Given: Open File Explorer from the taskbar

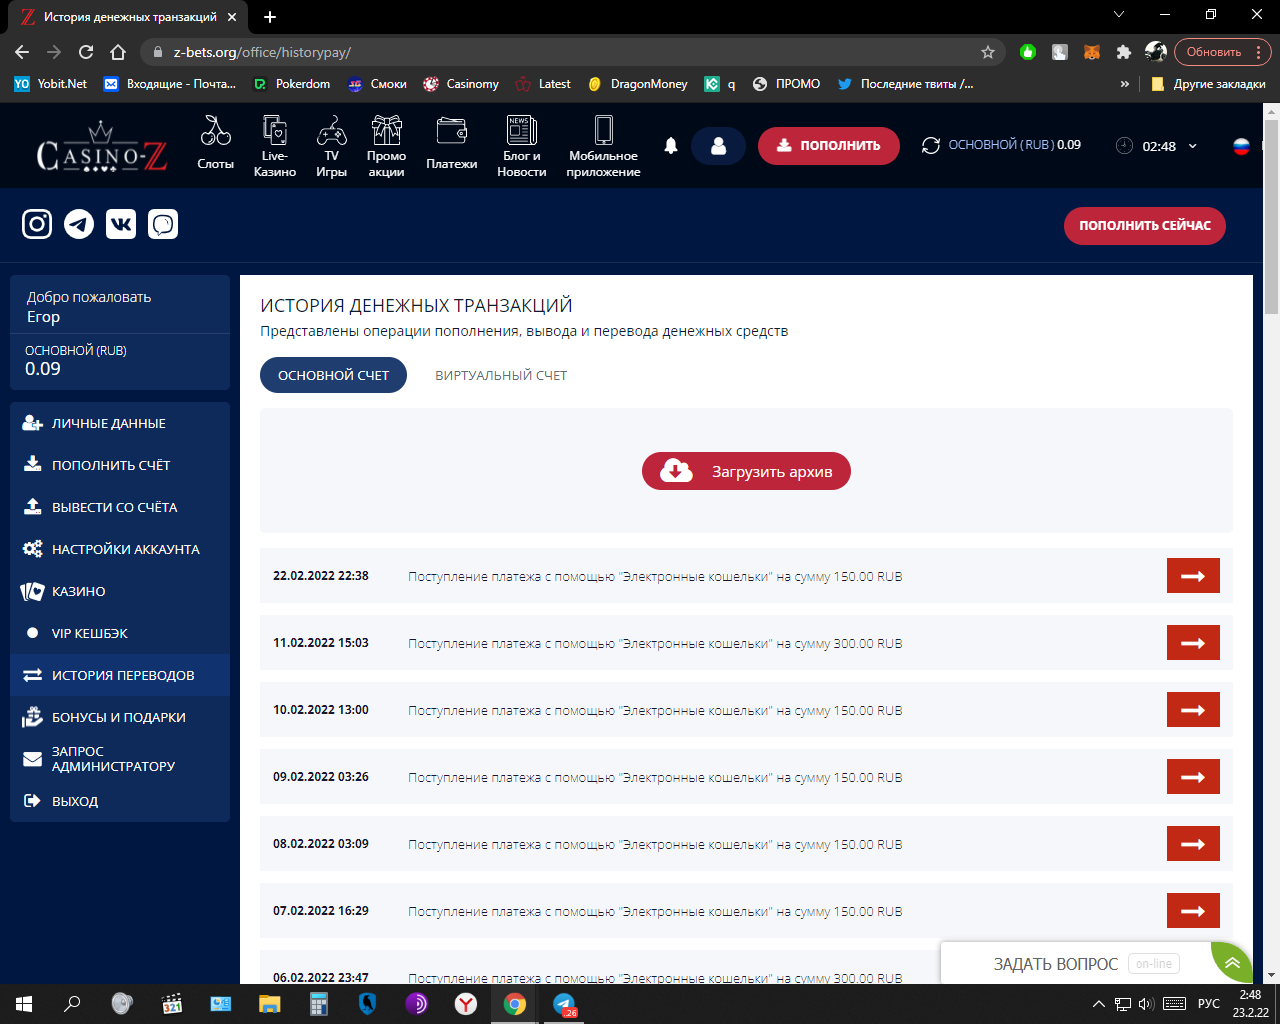Looking at the screenshot, I should pos(270,1004).
